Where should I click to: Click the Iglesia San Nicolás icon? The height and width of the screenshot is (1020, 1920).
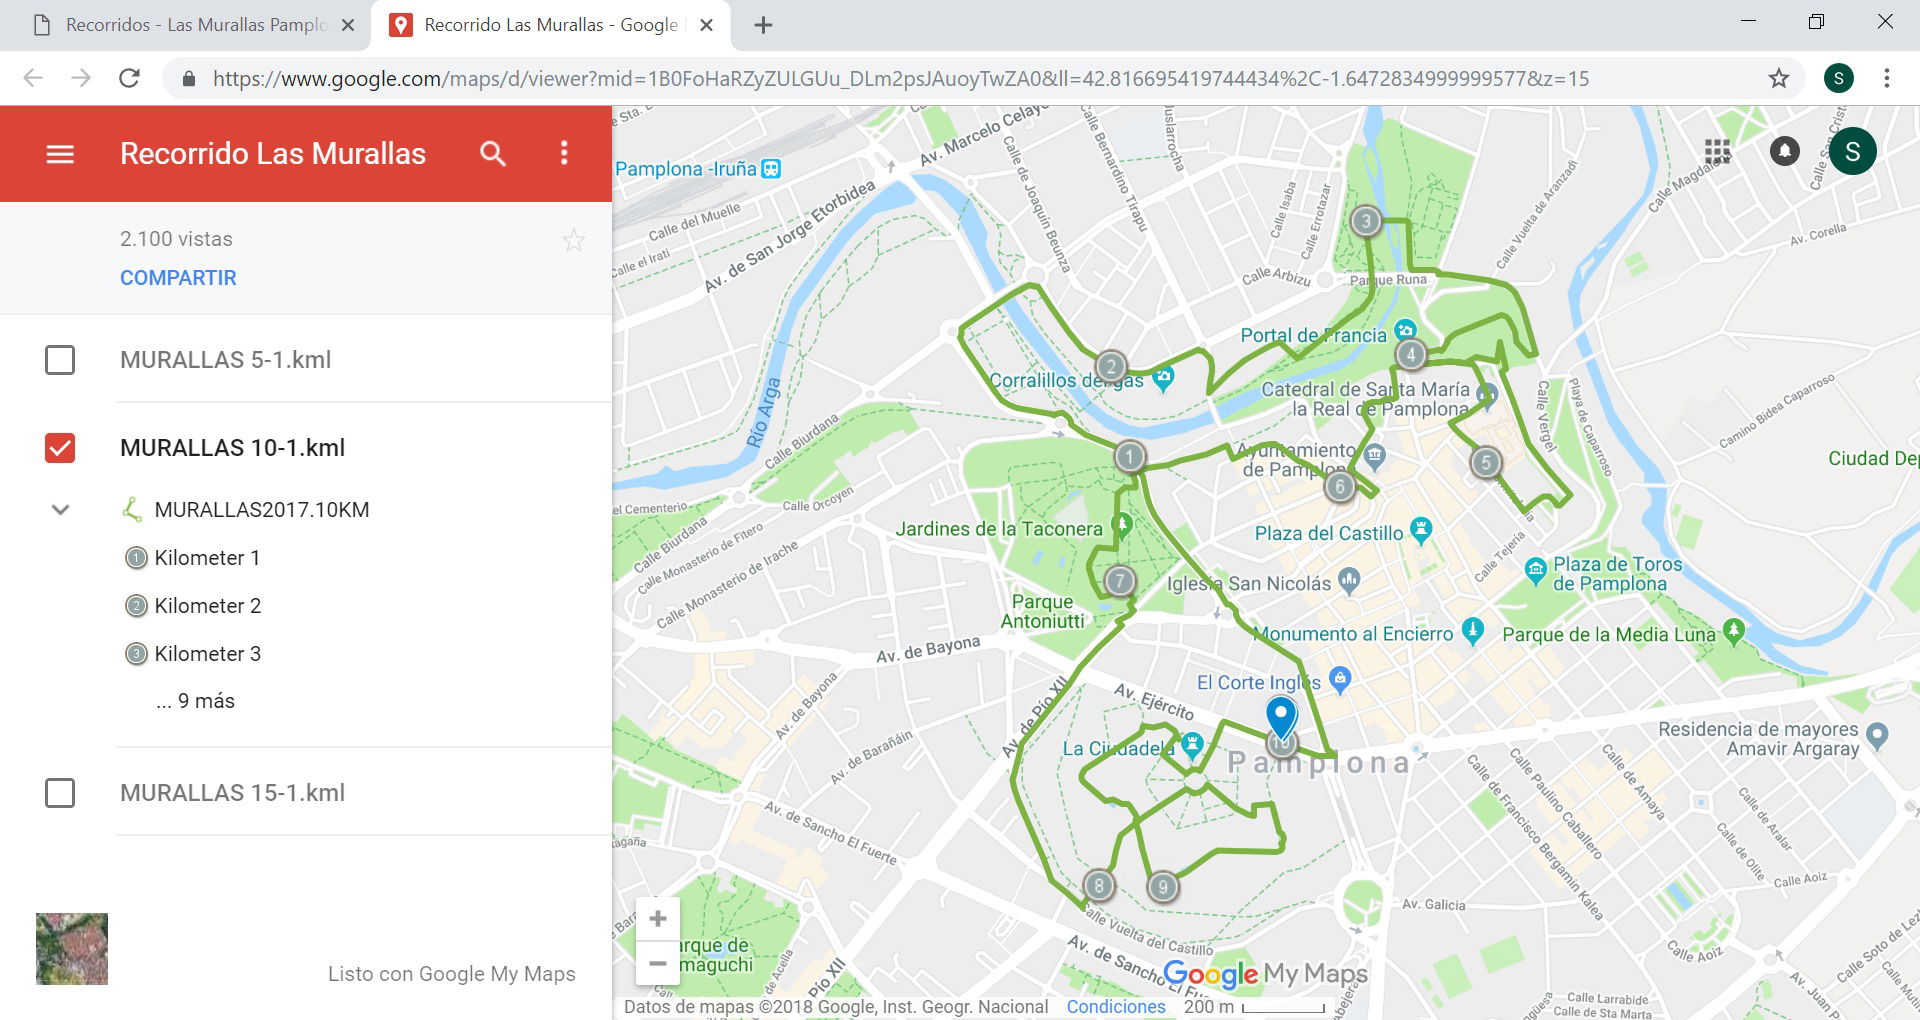pyautogui.click(x=1349, y=579)
